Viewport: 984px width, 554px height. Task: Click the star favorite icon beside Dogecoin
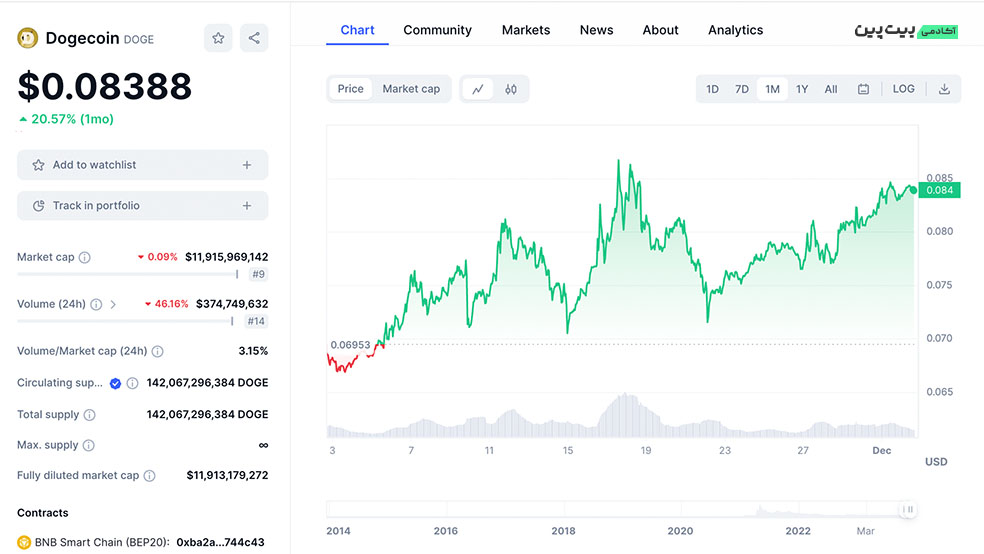pos(218,39)
